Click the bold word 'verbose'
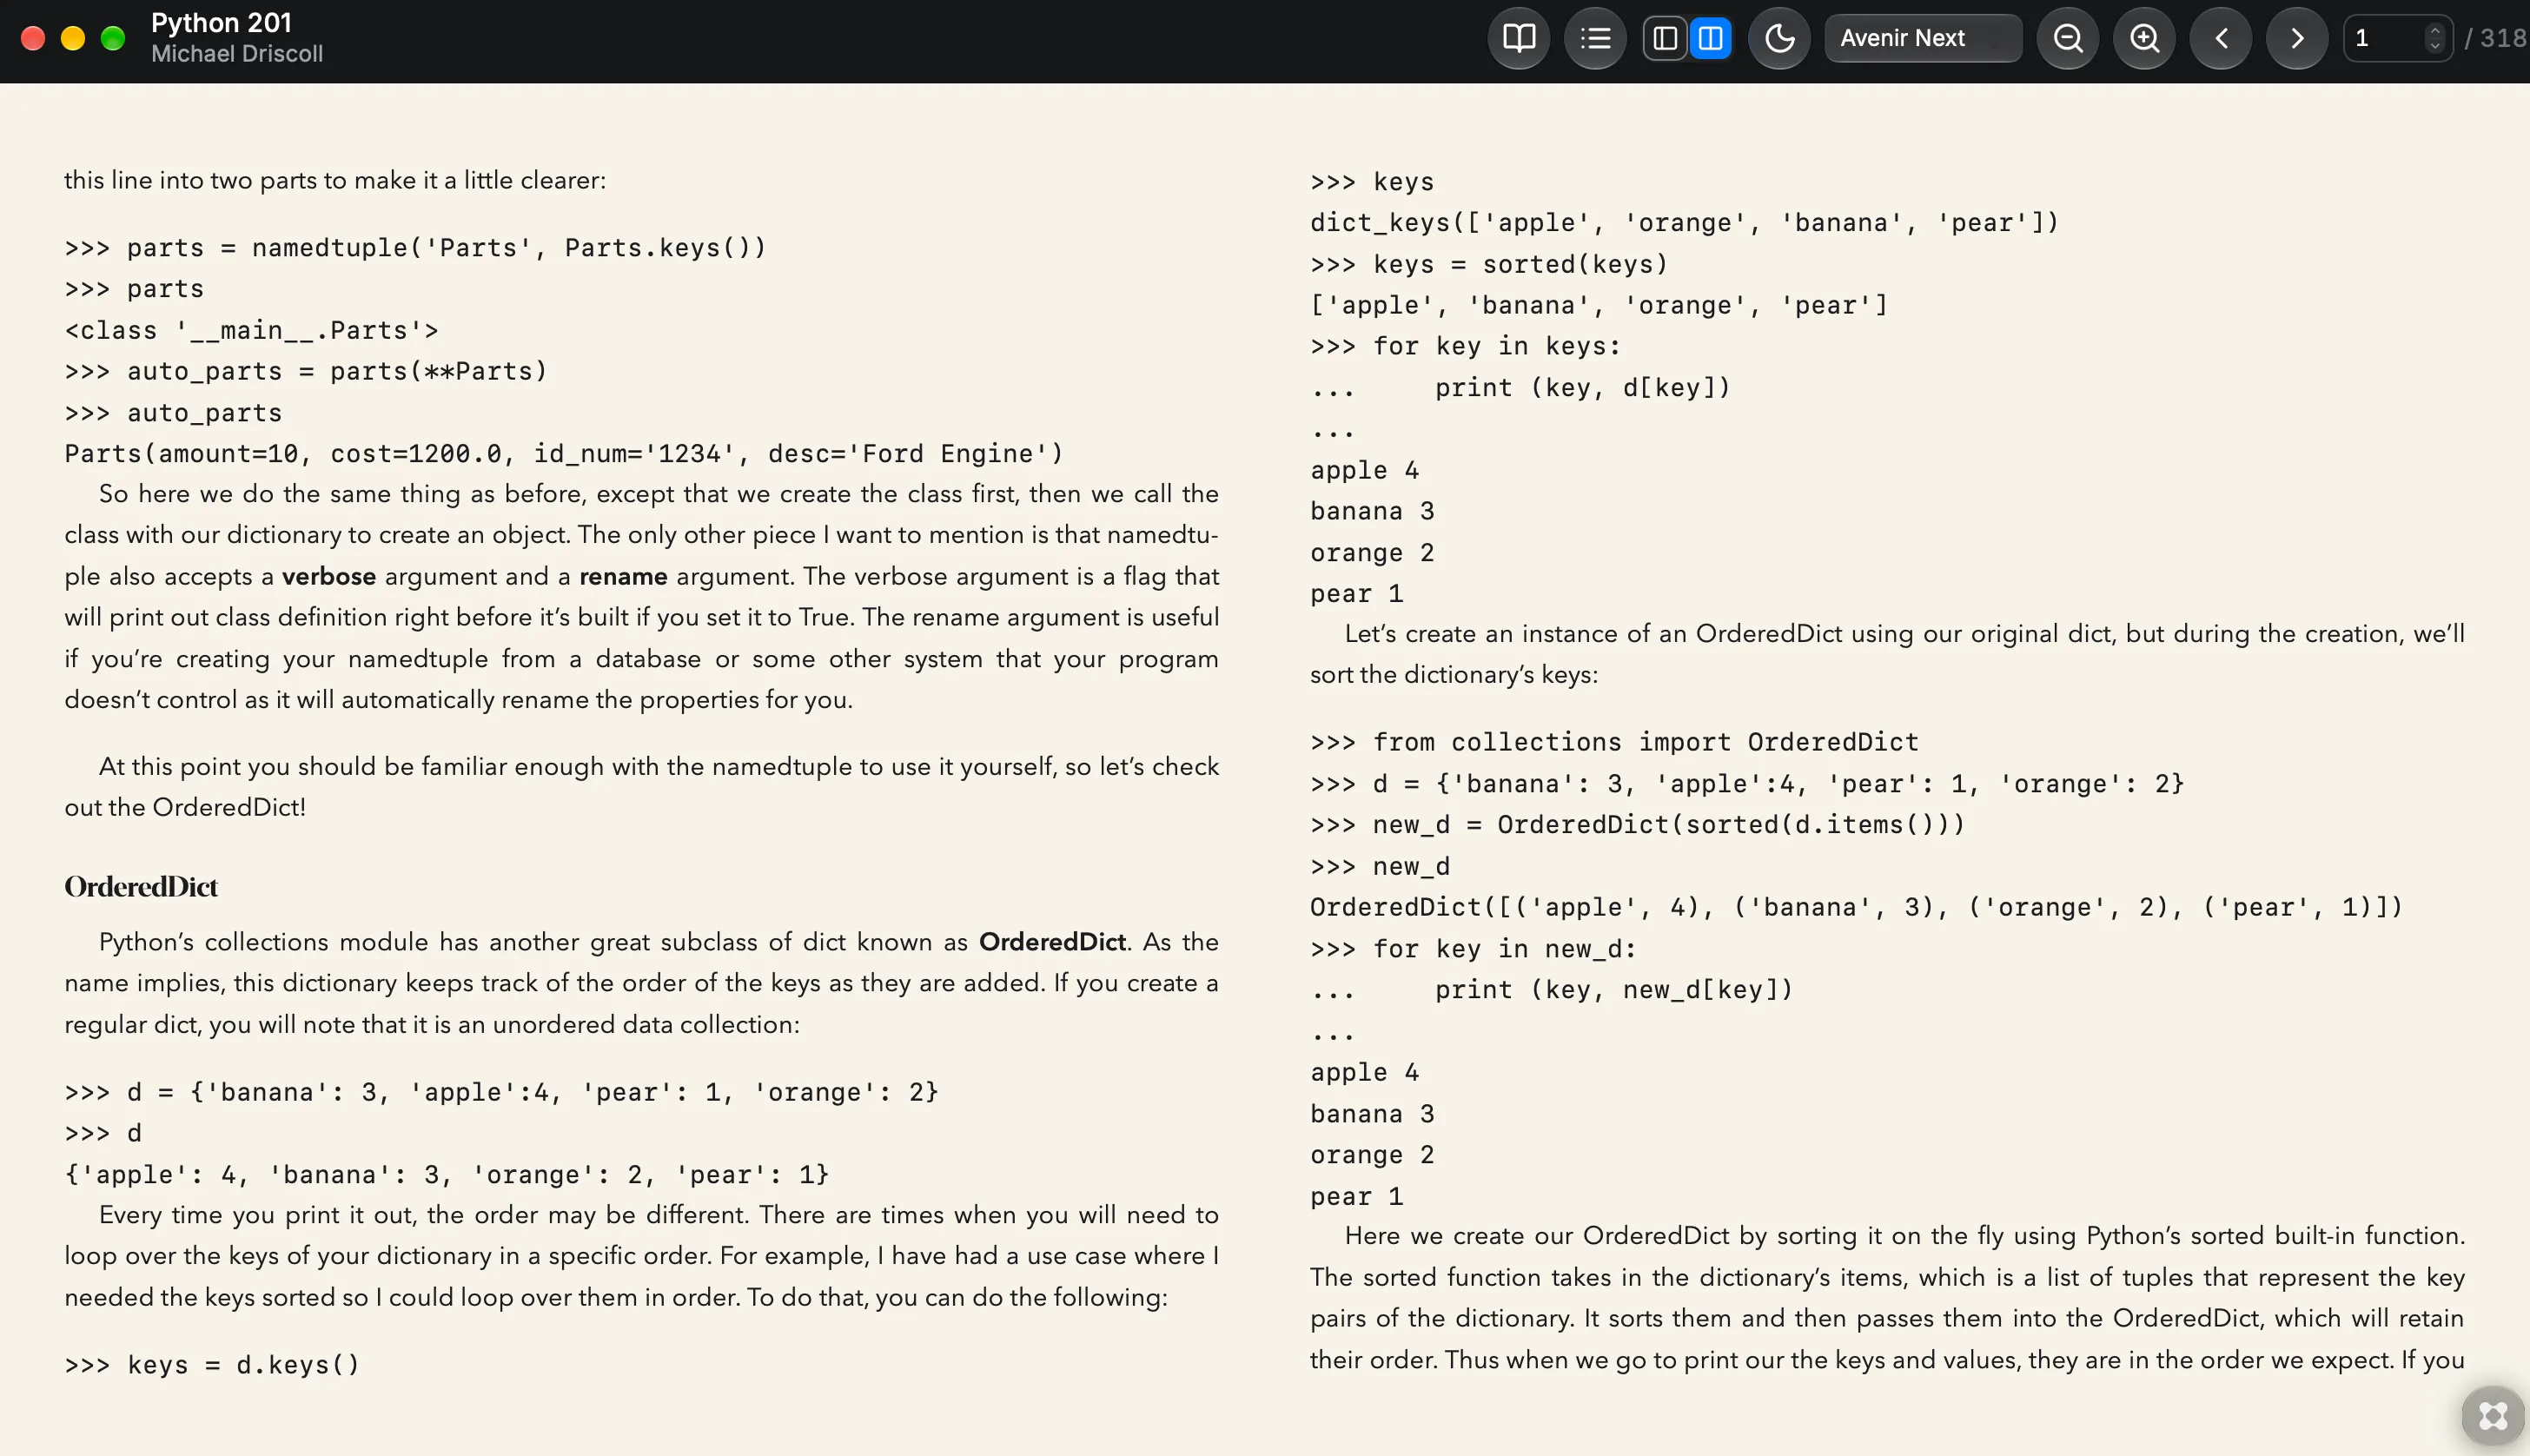This screenshot has height=1456, width=2530. pos(329,576)
